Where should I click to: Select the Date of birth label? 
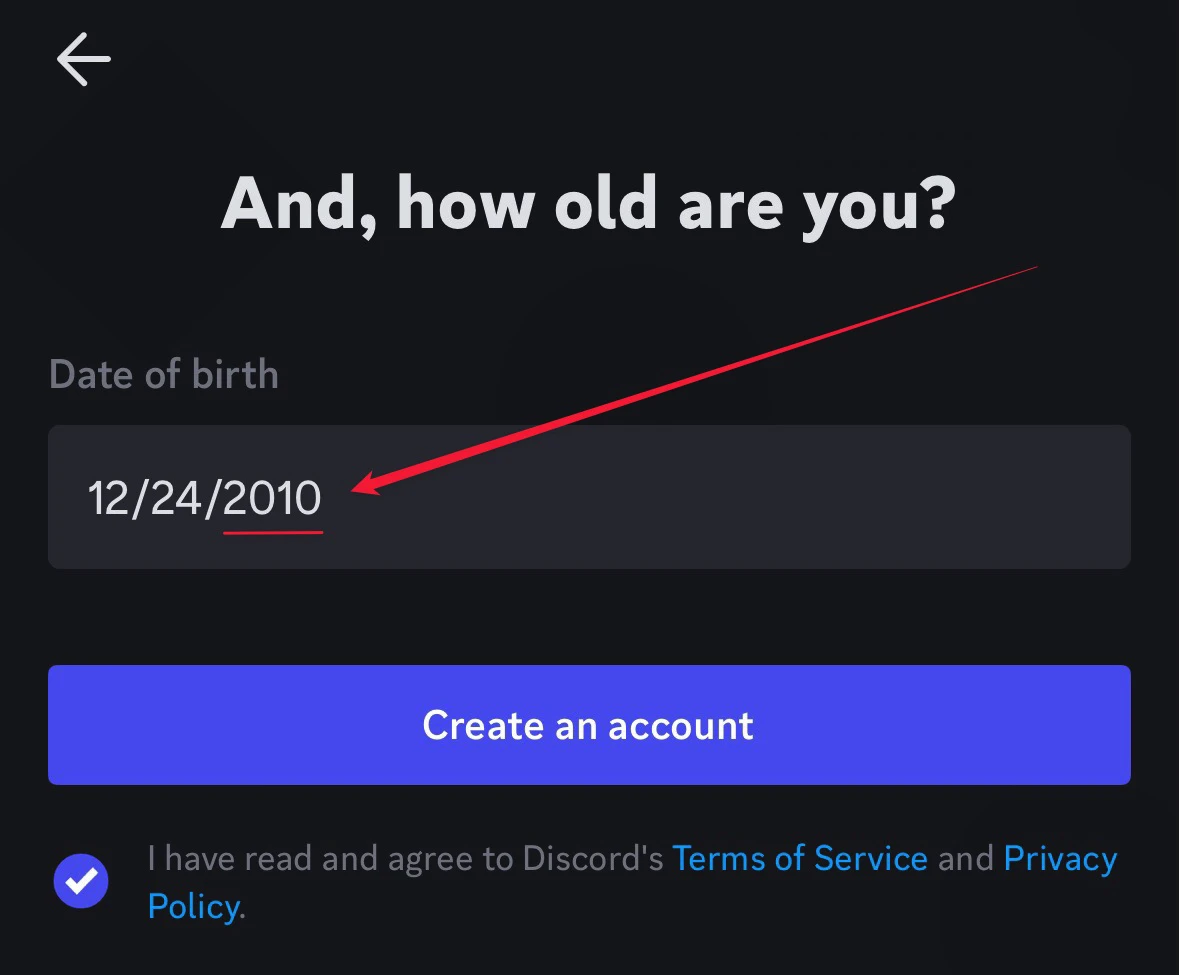tap(164, 374)
